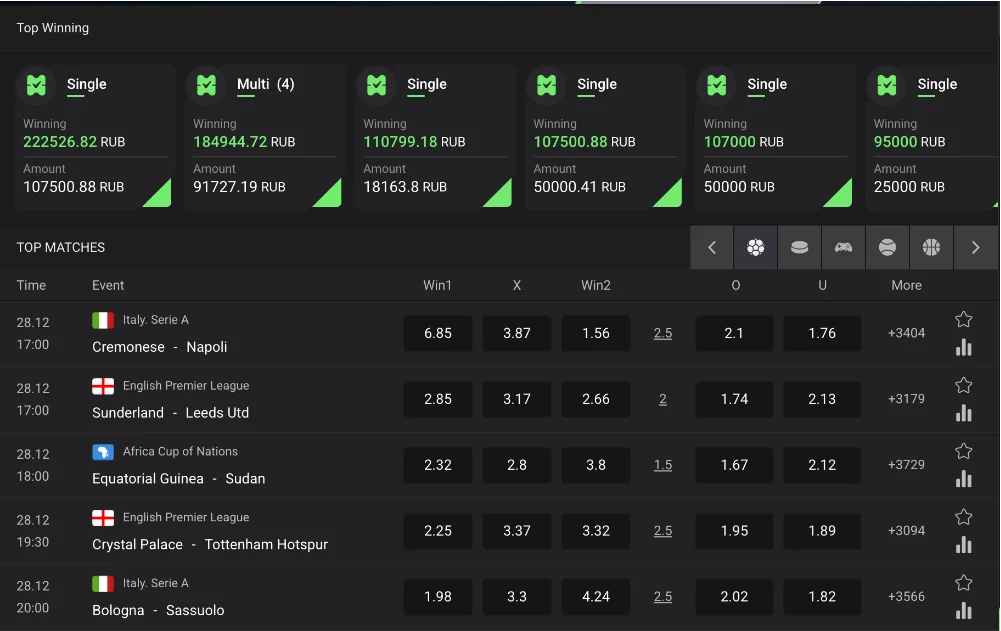Viewport: 1001px width, 631px height.
Task: Select the esports controller icon
Action: pyautogui.click(x=844, y=247)
